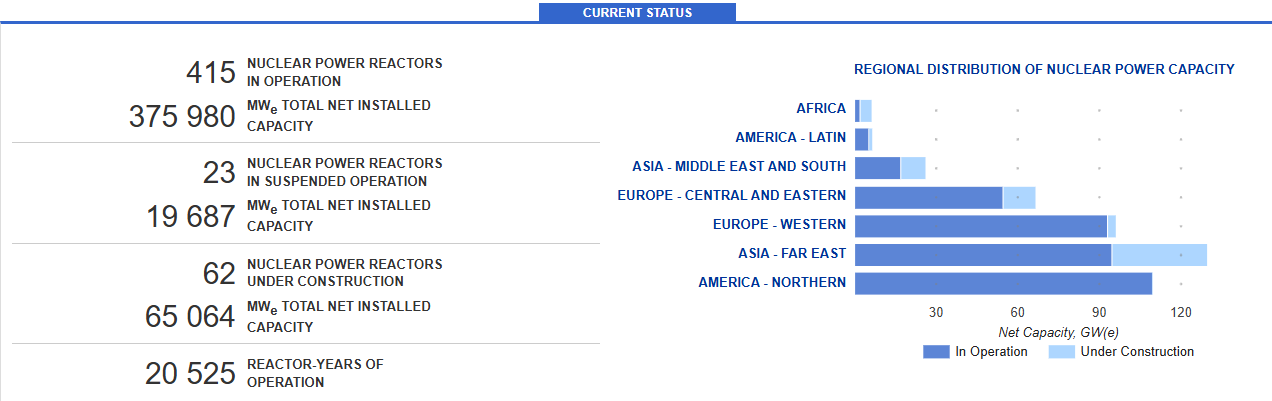1272x401 pixels.
Task: Click the 62 reactors under construction figure
Action: coord(218,274)
